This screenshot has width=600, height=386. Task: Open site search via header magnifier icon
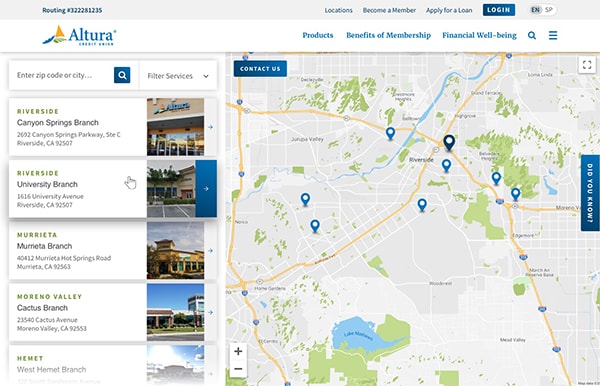[x=532, y=36]
